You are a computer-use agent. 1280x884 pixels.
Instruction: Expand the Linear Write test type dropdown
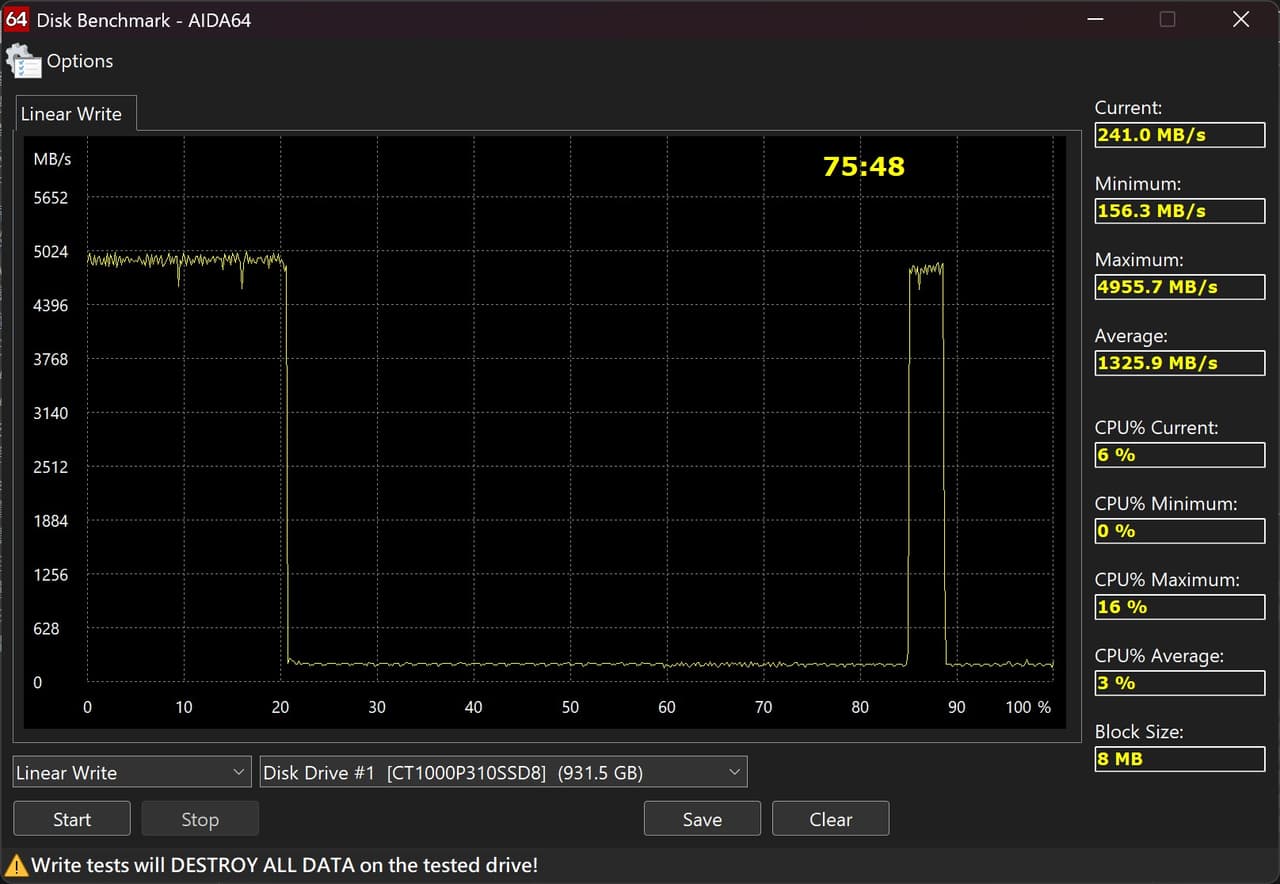(131, 772)
